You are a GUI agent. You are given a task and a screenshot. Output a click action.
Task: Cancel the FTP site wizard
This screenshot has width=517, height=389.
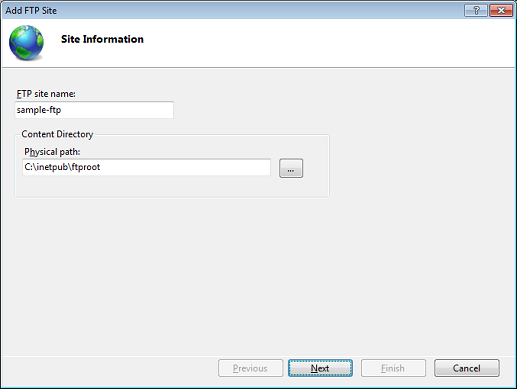466,368
